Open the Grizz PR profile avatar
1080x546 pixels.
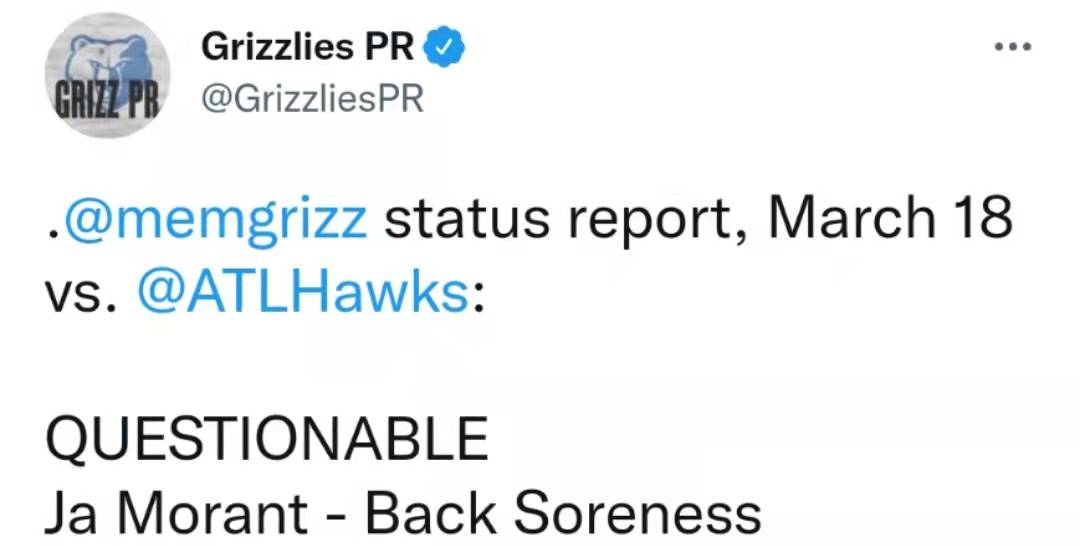click(107, 74)
